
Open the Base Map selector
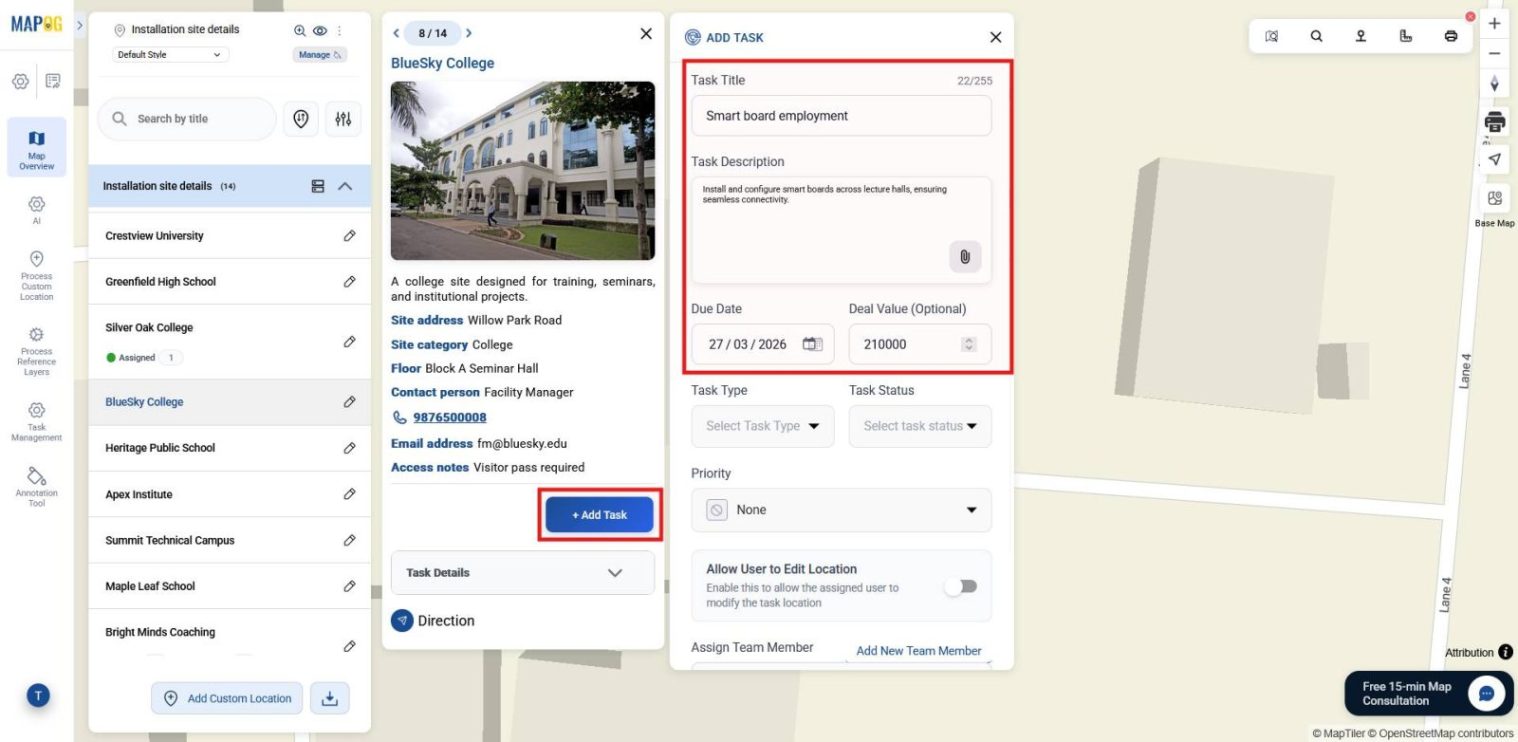1494,198
